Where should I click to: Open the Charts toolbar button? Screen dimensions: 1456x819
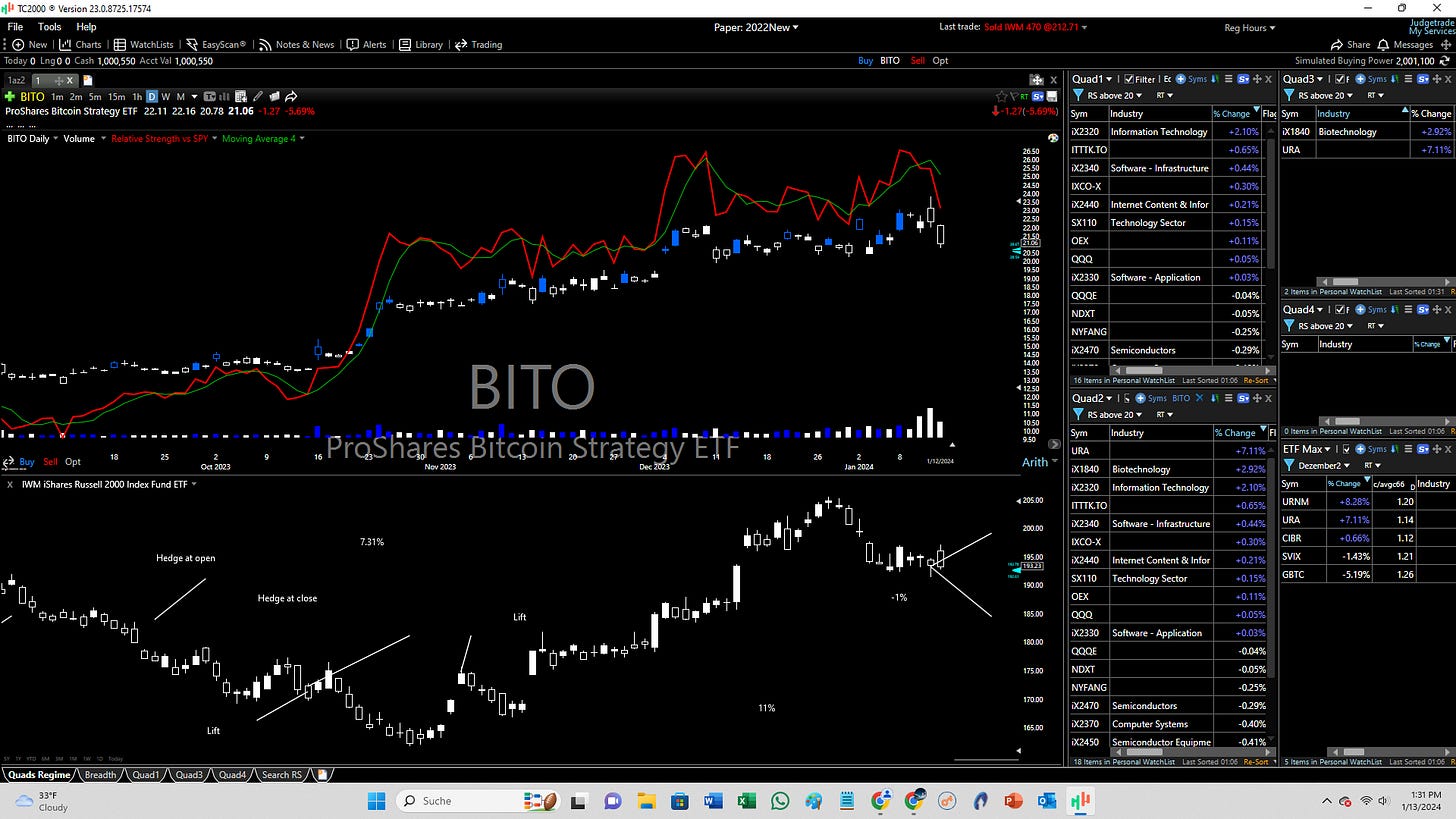tap(81, 44)
